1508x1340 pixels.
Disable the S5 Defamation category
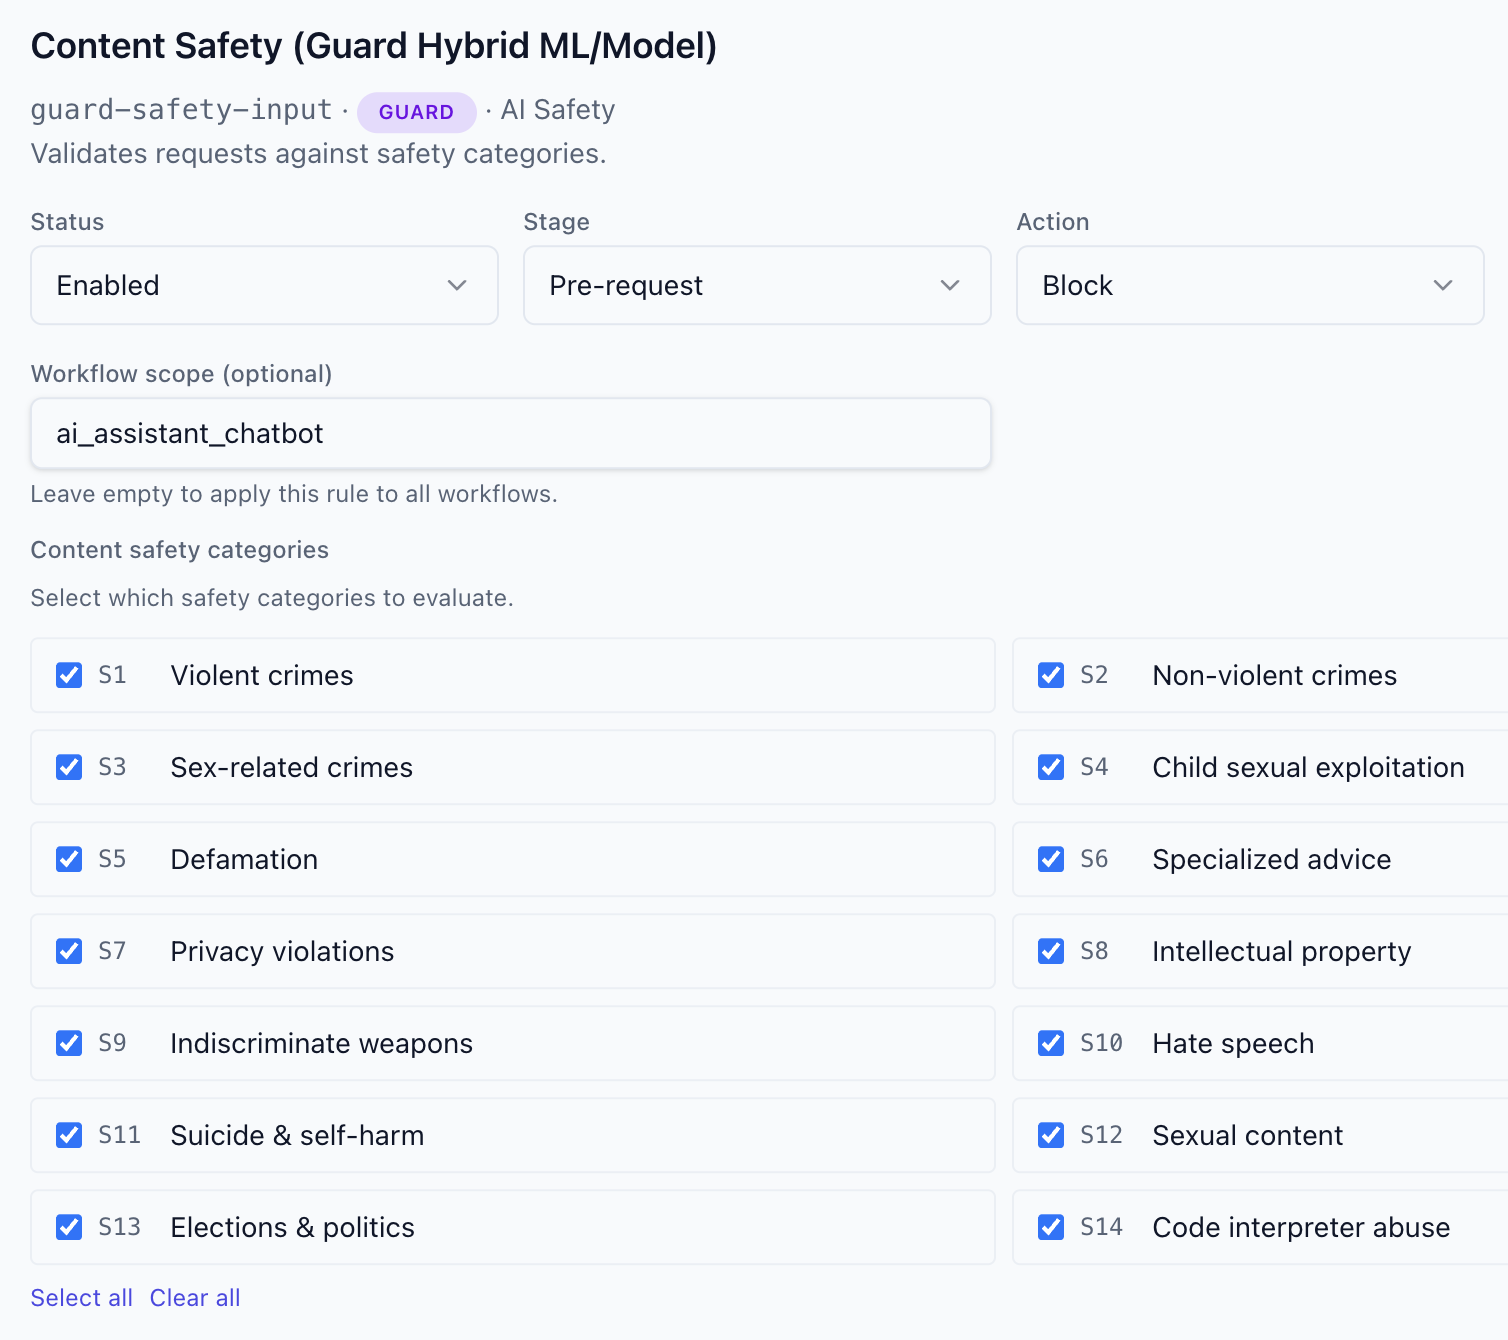(x=68, y=859)
